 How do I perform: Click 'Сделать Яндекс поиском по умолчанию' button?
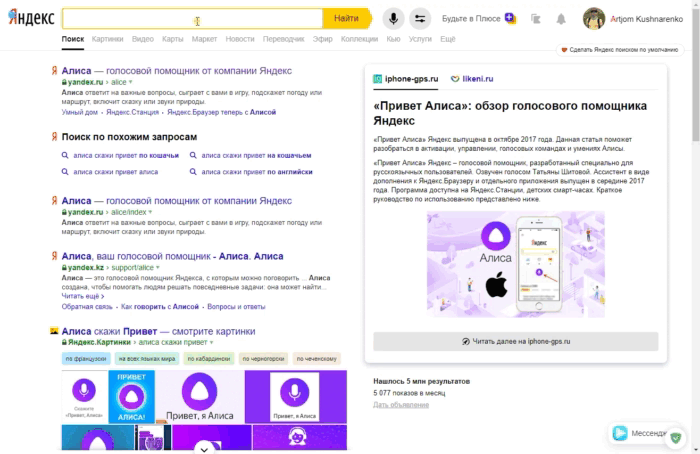click(620, 50)
